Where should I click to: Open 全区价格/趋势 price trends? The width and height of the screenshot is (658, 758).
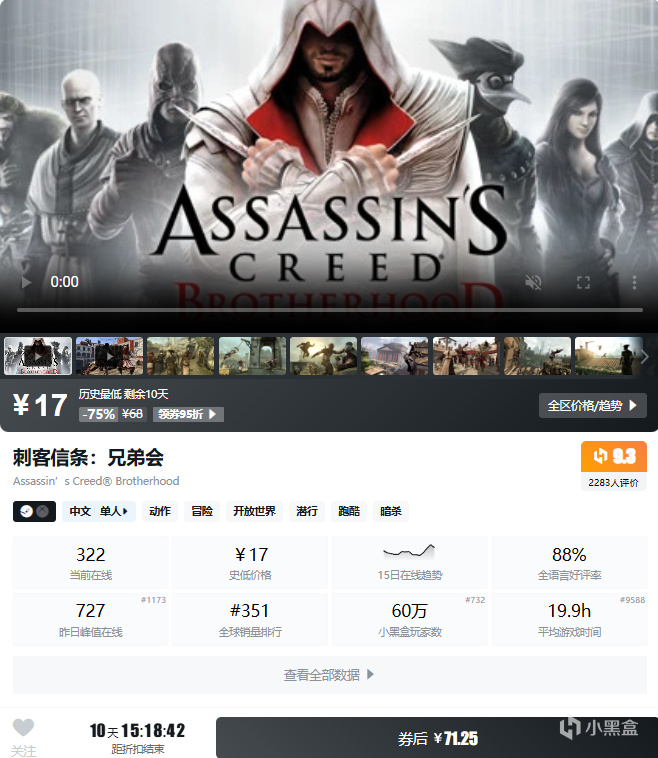[593, 406]
